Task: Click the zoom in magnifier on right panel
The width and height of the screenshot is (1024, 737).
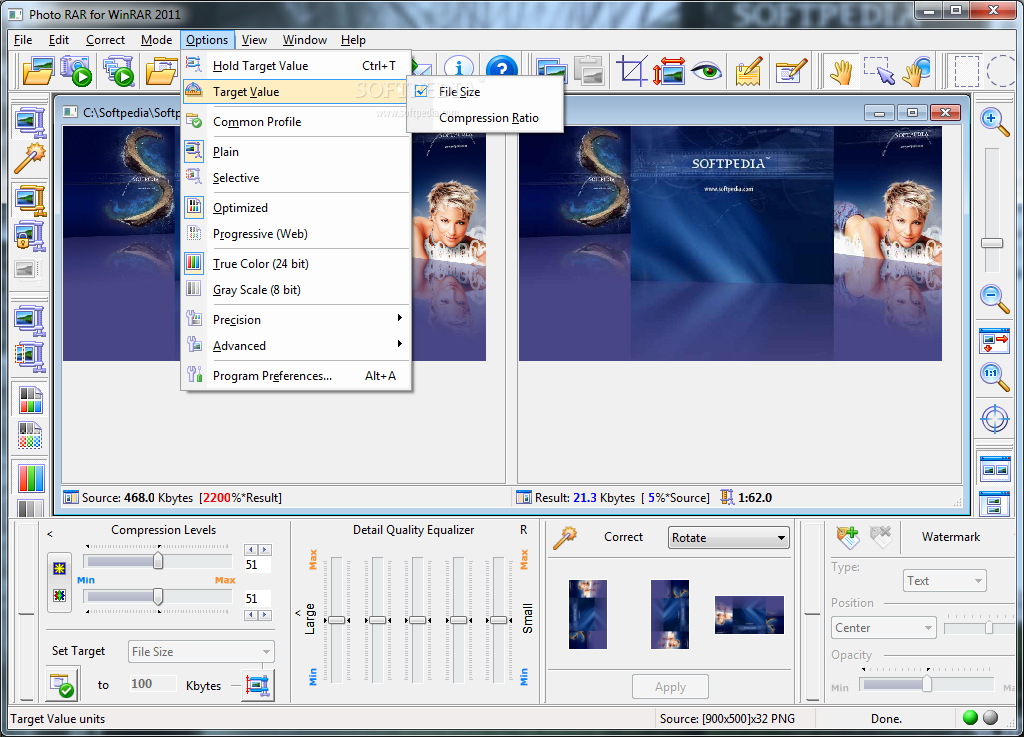Action: point(994,121)
